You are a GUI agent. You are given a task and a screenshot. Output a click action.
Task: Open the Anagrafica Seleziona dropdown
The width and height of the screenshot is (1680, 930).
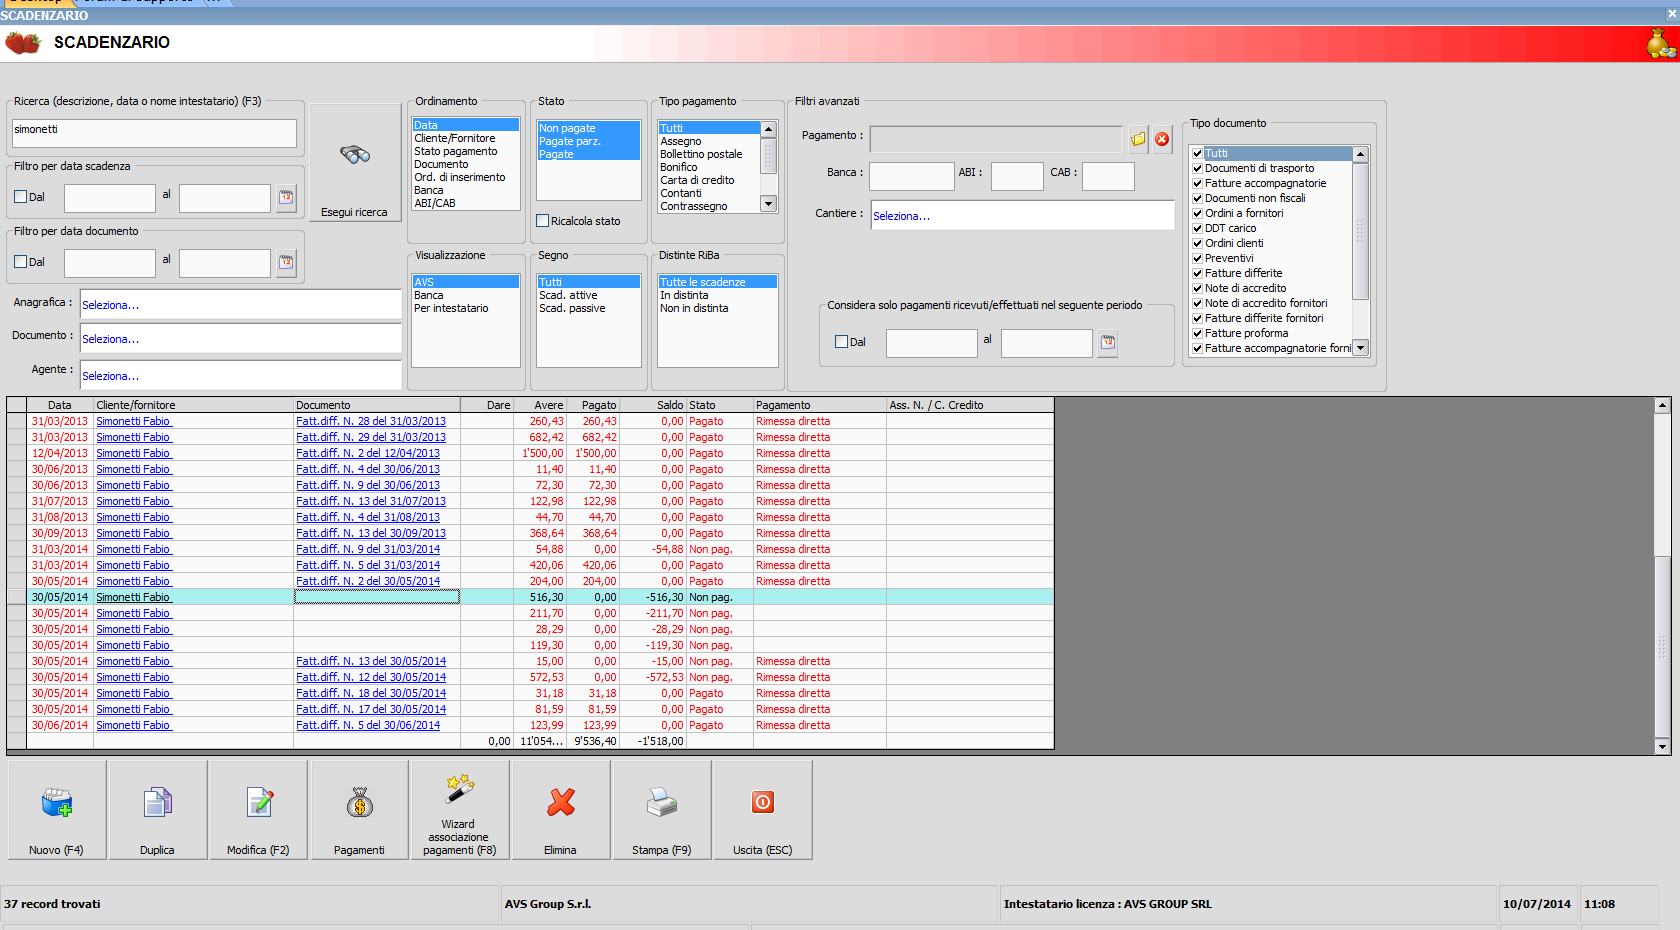click(x=240, y=305)
